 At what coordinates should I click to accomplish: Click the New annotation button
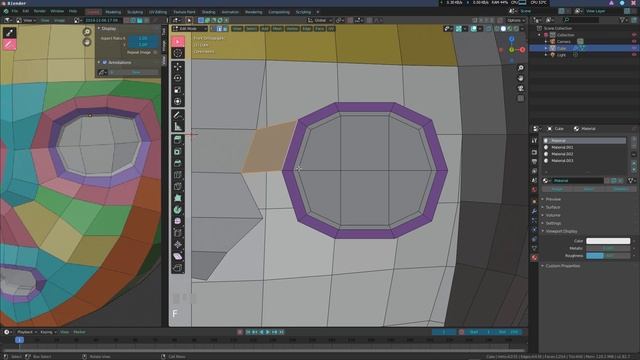click(x=136, y=72)
